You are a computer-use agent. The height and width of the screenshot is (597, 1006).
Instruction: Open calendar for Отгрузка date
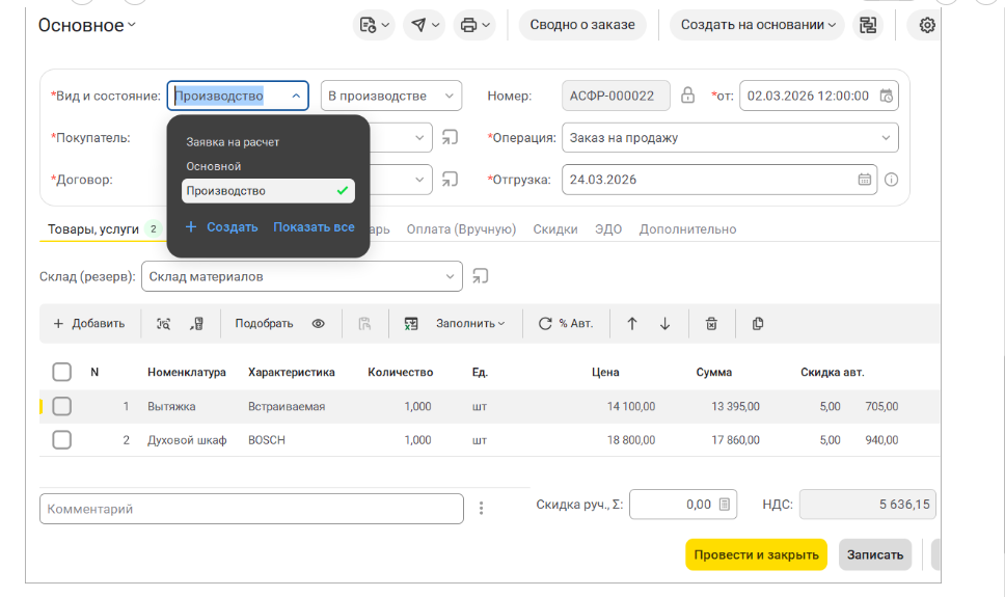point(865,180)
